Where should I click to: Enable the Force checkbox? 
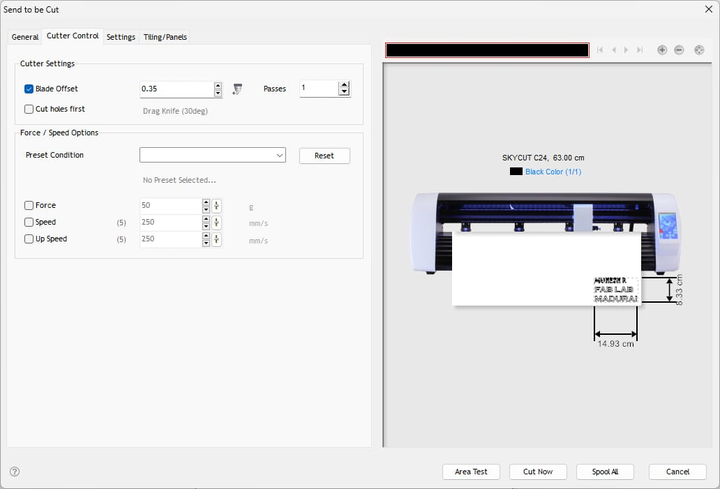29,205
